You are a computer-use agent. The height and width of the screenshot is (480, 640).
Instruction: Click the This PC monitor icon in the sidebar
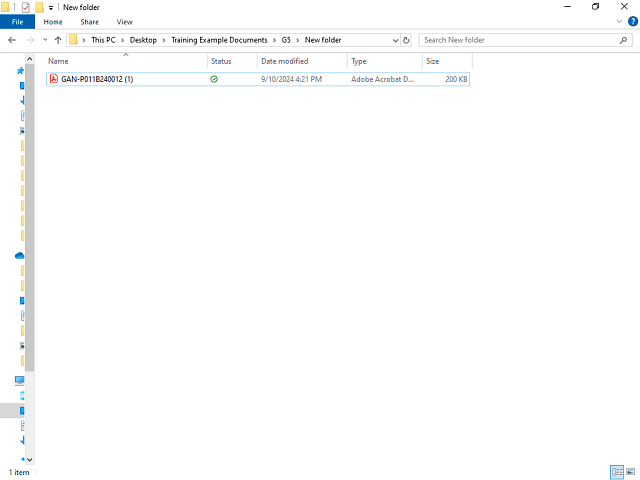click(19, 380)
